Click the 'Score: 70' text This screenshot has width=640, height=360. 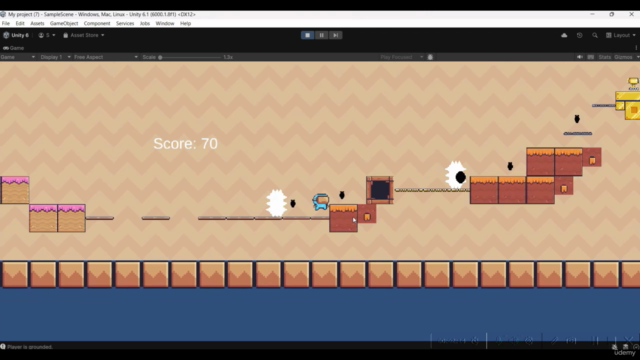[x=185, y=144]
